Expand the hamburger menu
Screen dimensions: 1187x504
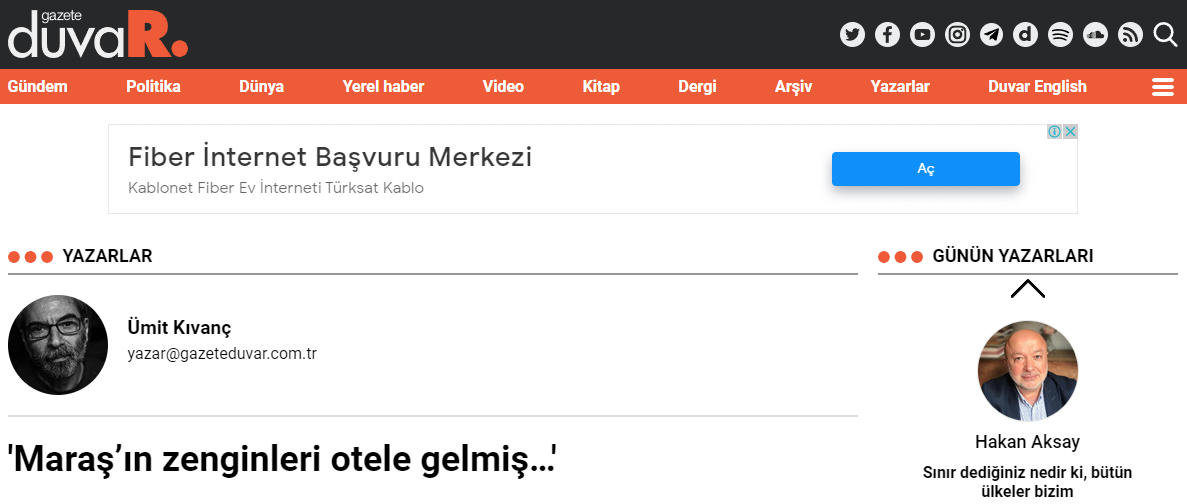click(x=1163, y=87)
